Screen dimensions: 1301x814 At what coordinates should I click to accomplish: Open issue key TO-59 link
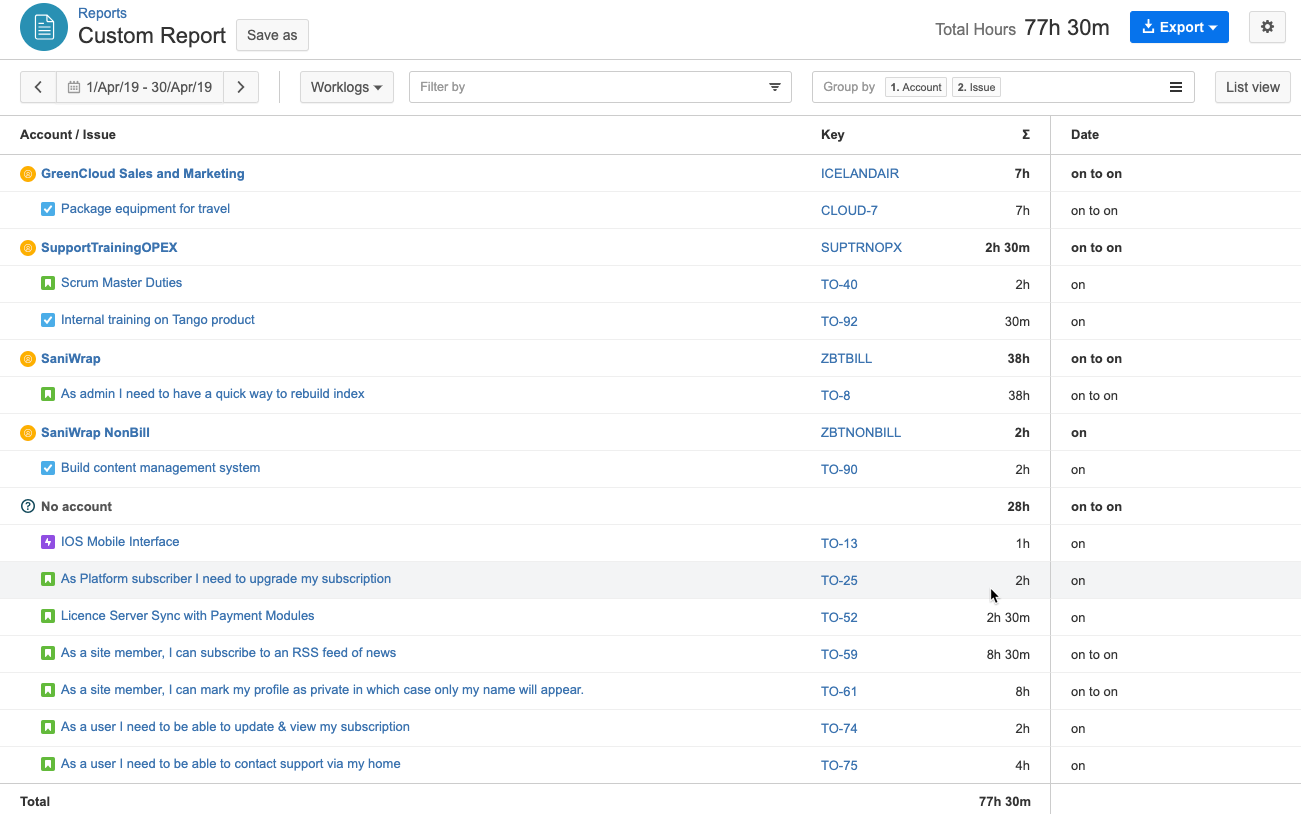(839, 655)
